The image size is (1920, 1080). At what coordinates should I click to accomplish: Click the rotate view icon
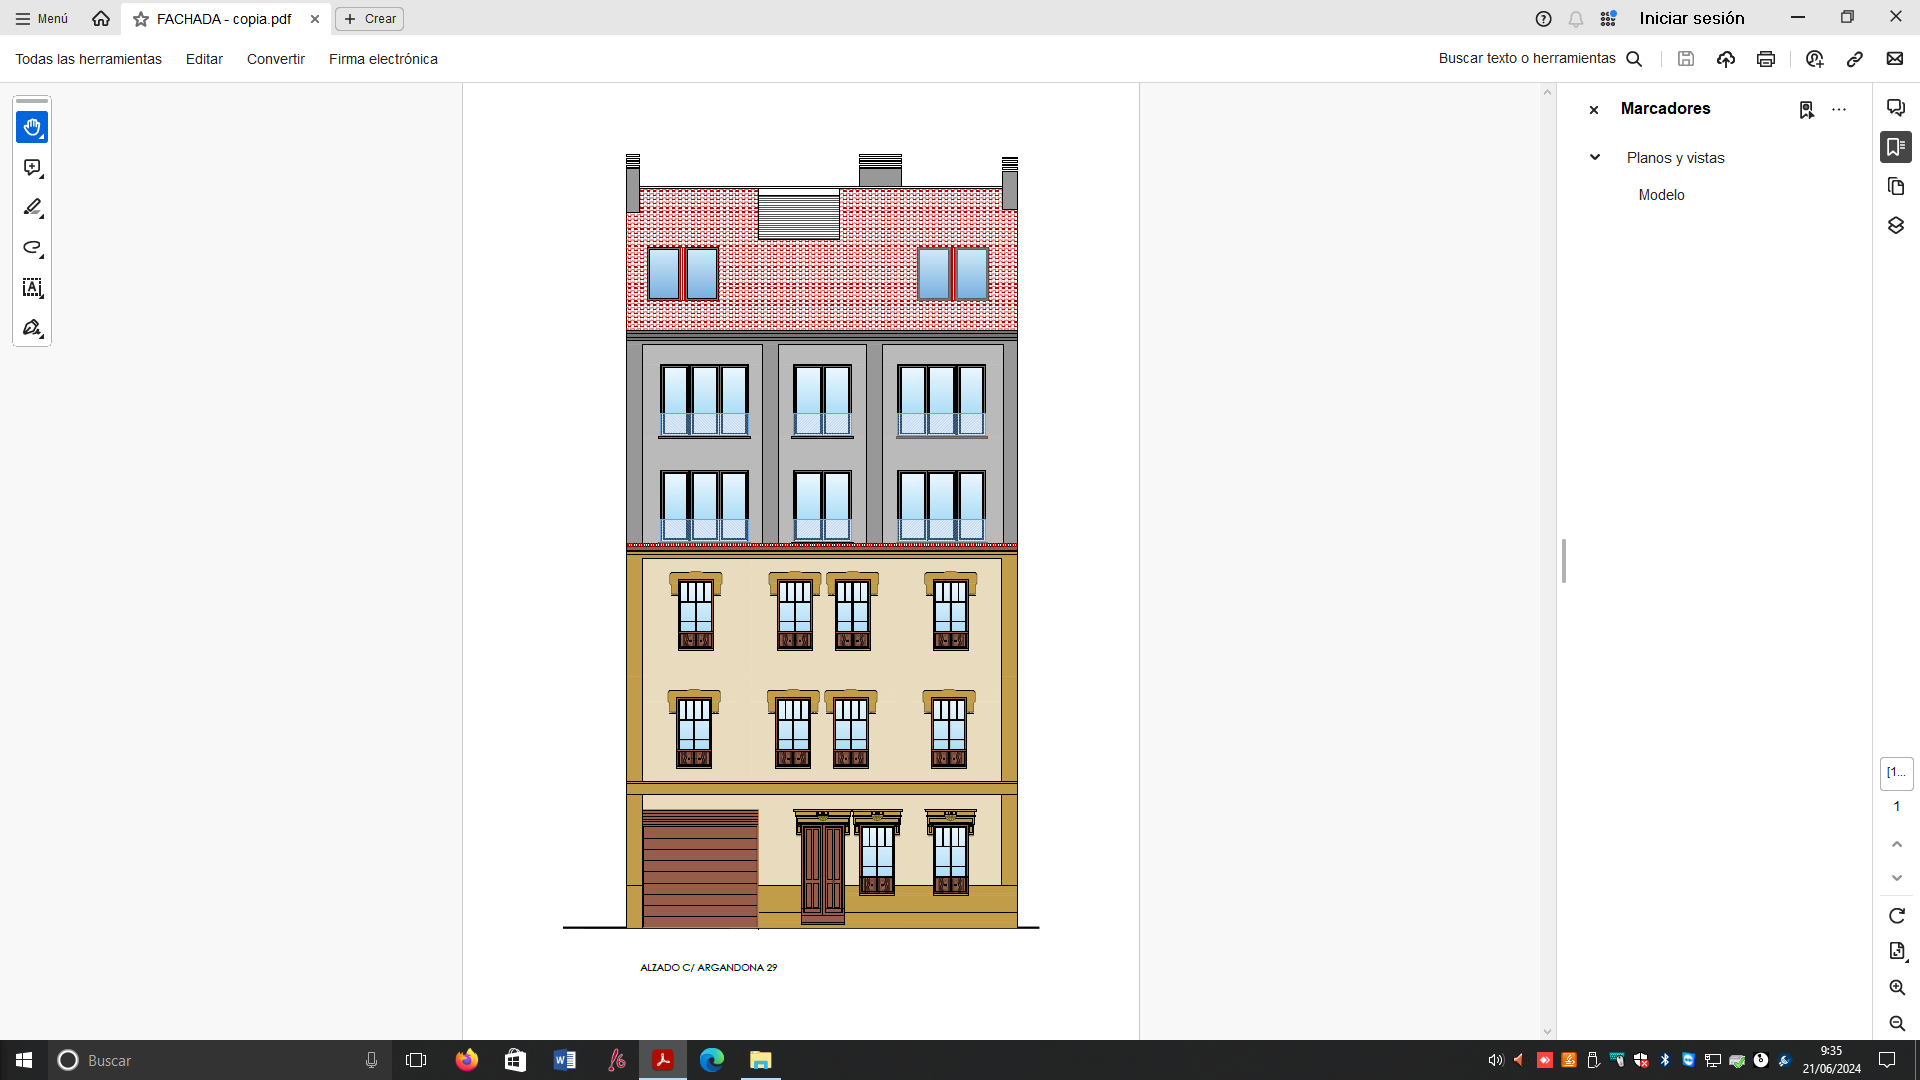(x=1896, y=916)
